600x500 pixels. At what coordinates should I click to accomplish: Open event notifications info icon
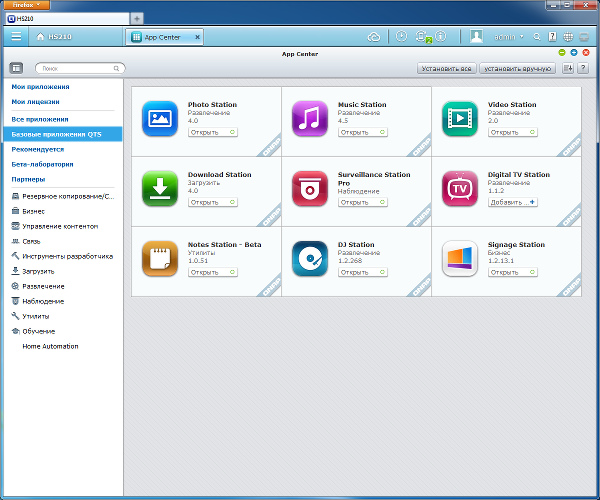tap(441, 36)
